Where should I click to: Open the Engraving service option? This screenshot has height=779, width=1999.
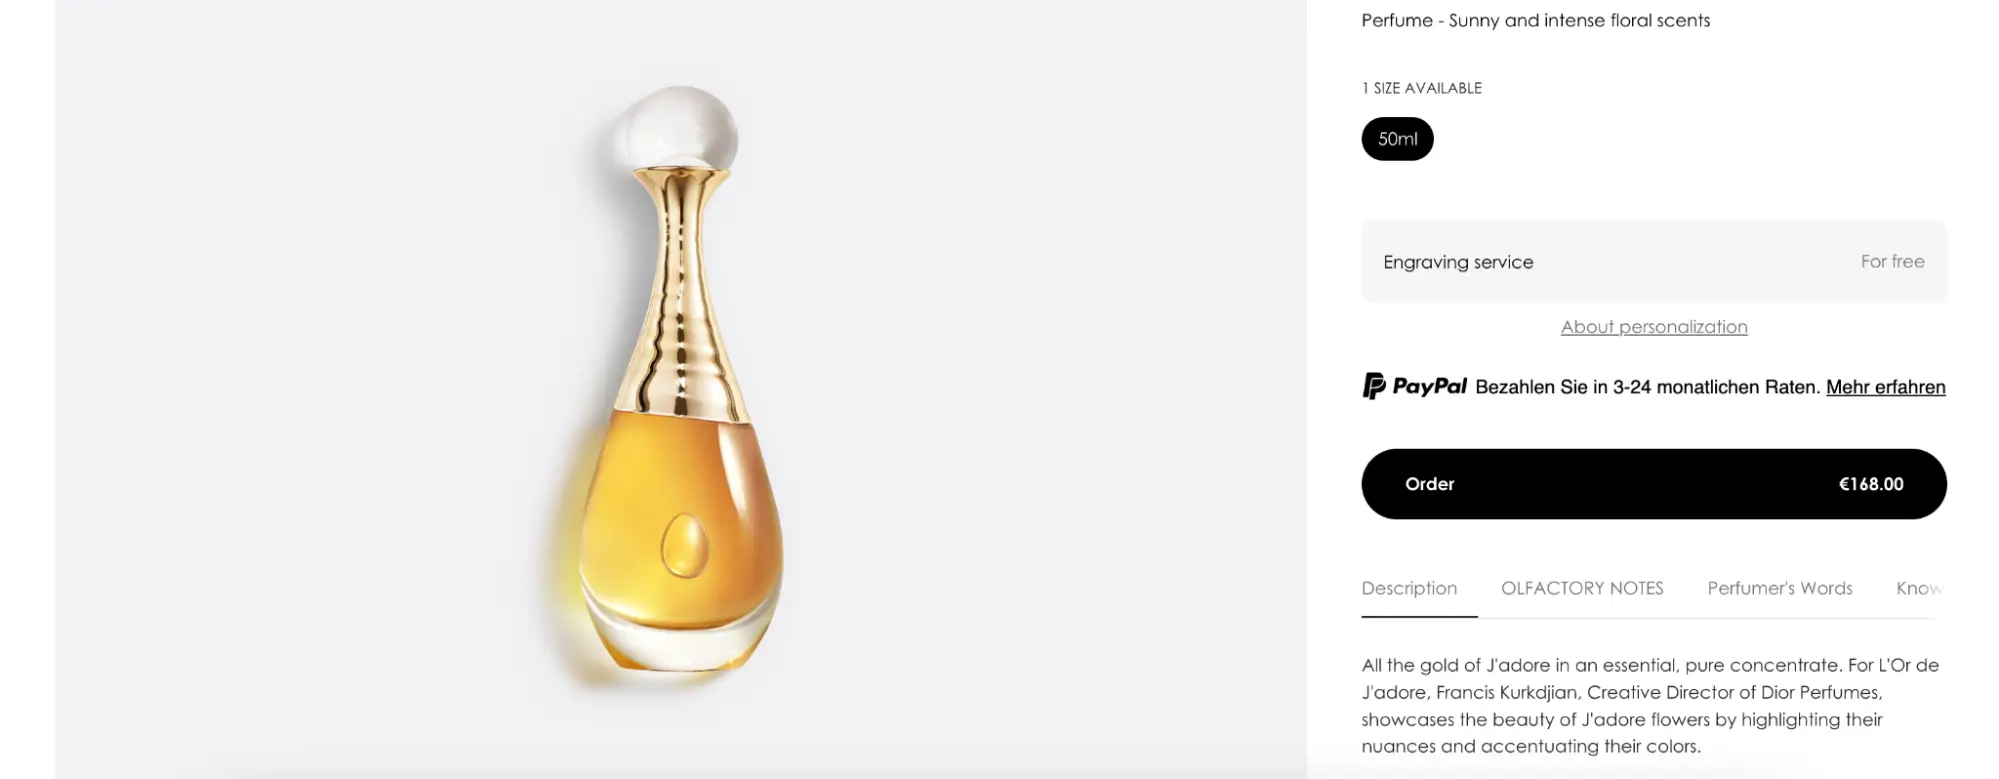pyautogui.click(x=1653, y=262)
